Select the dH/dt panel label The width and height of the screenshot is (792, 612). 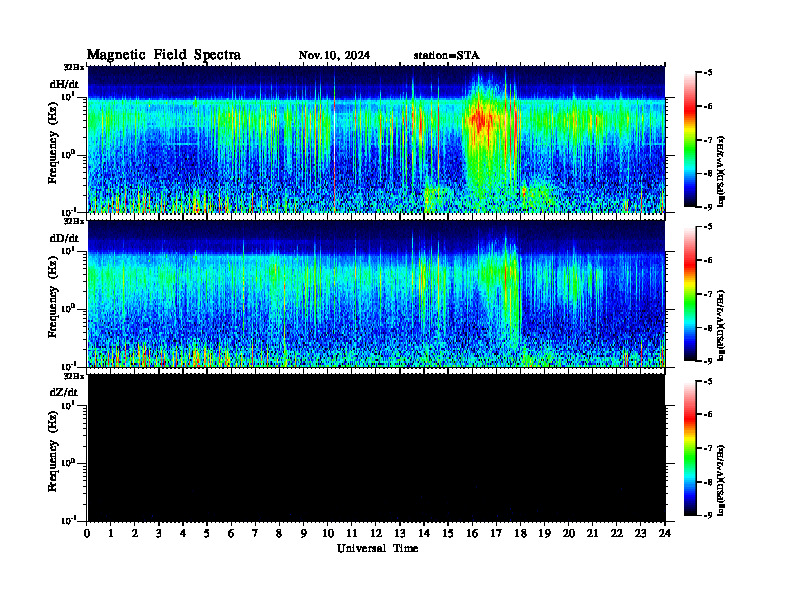click(x=64, y=84)
